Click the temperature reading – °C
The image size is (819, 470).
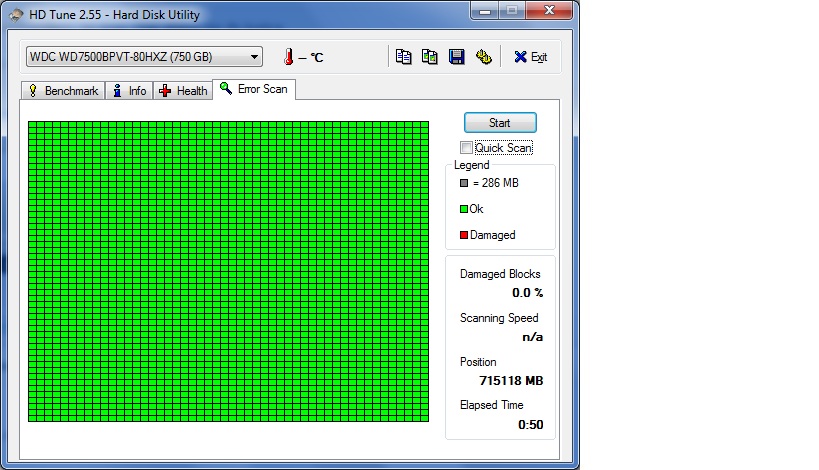[311, 57]
